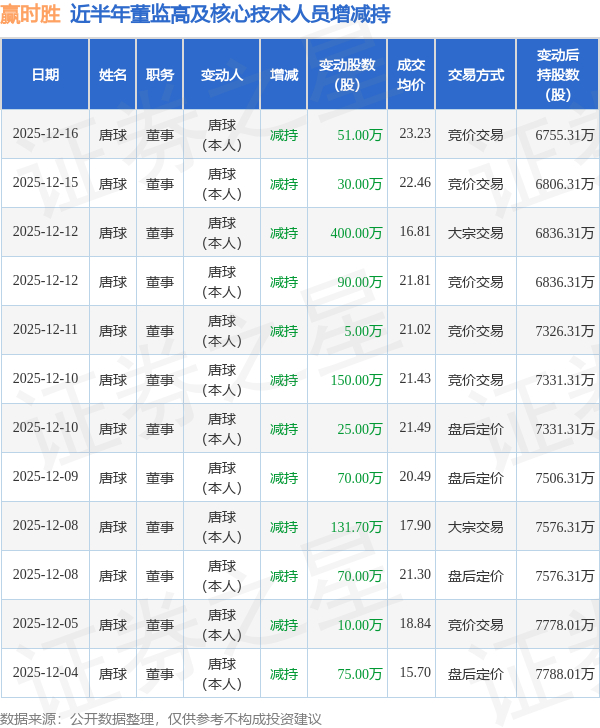Click the average price 21.30
The image size is (600, 728).
click(415, 574)
